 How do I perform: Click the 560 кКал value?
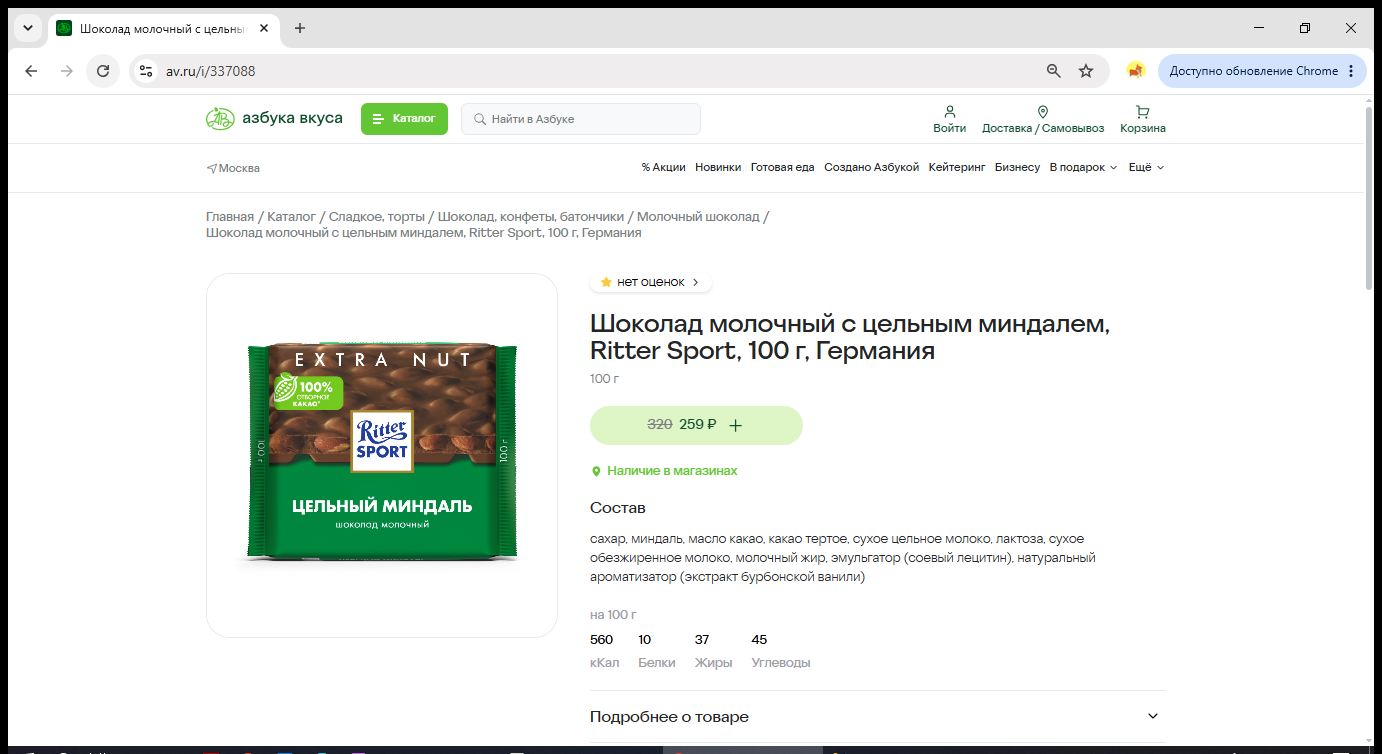[x=602, y=640]
